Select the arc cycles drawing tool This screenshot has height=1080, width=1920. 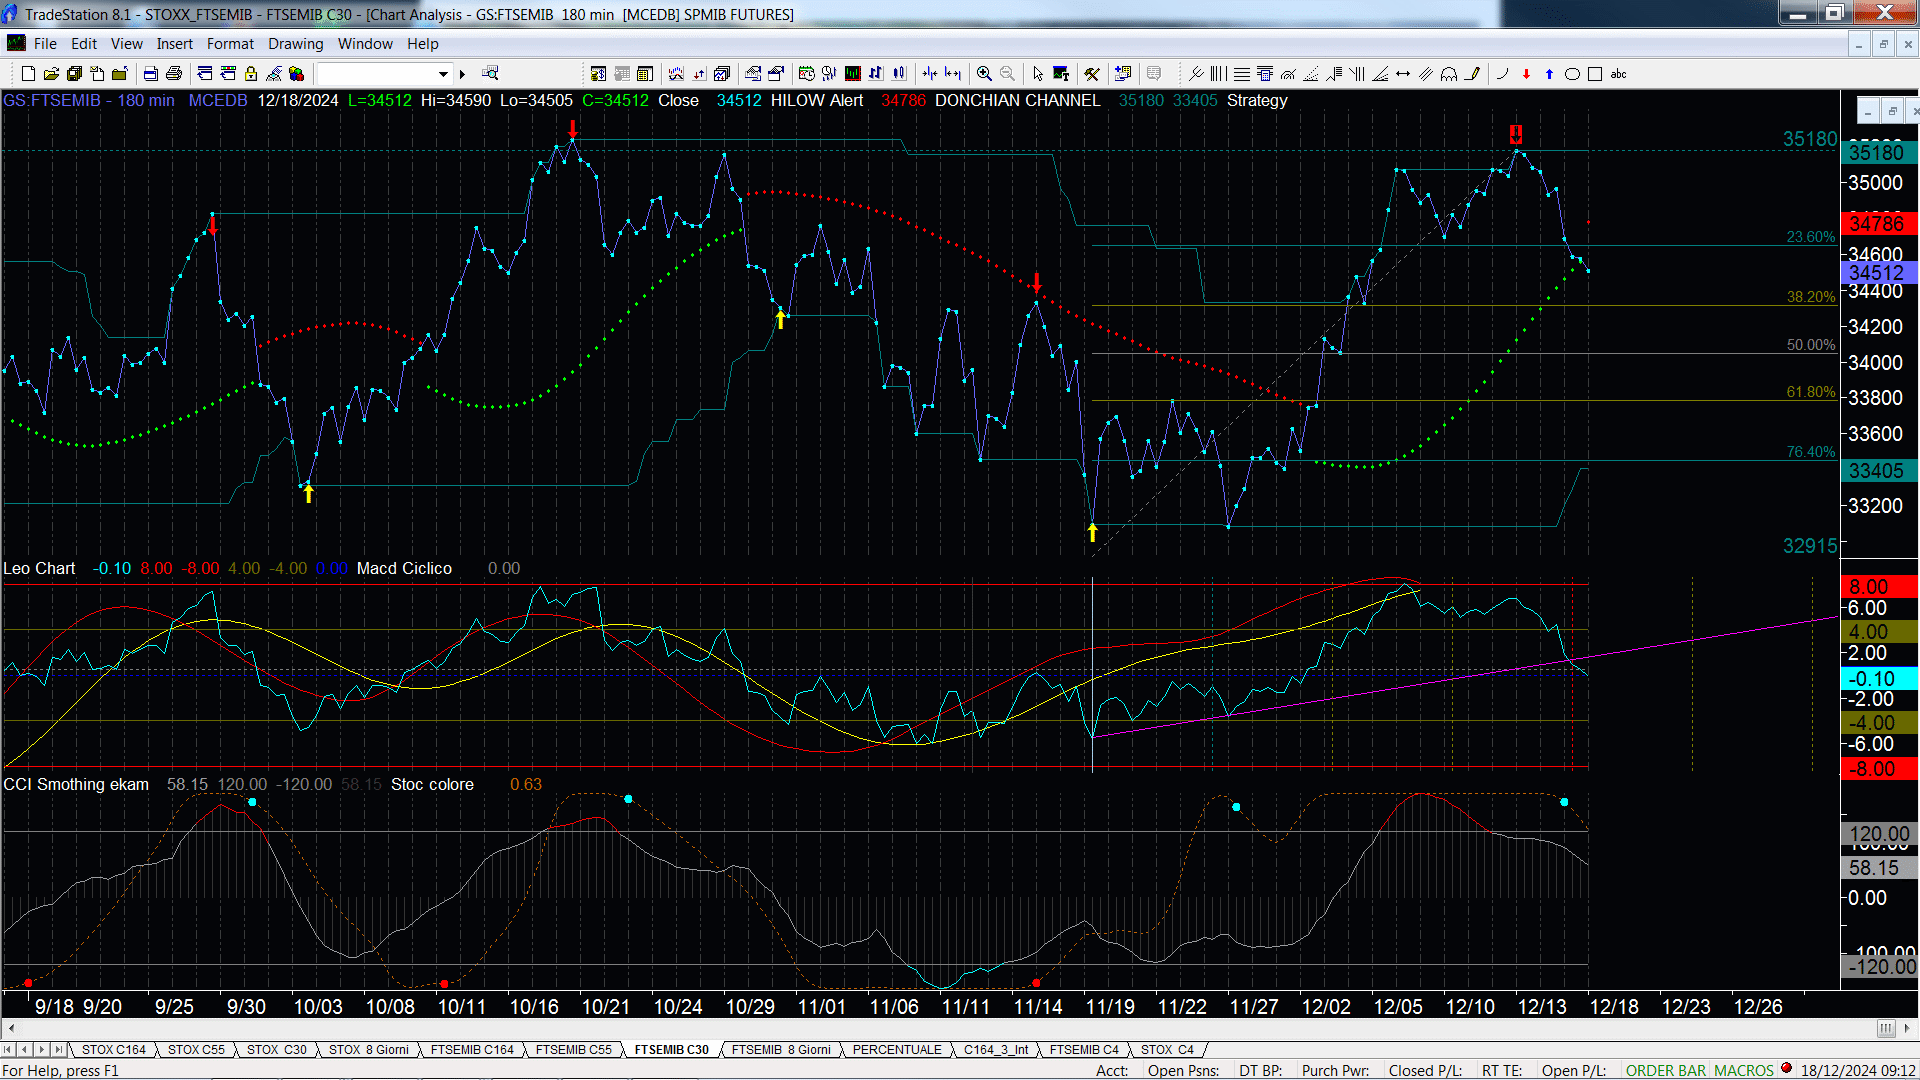point(1449,73)
